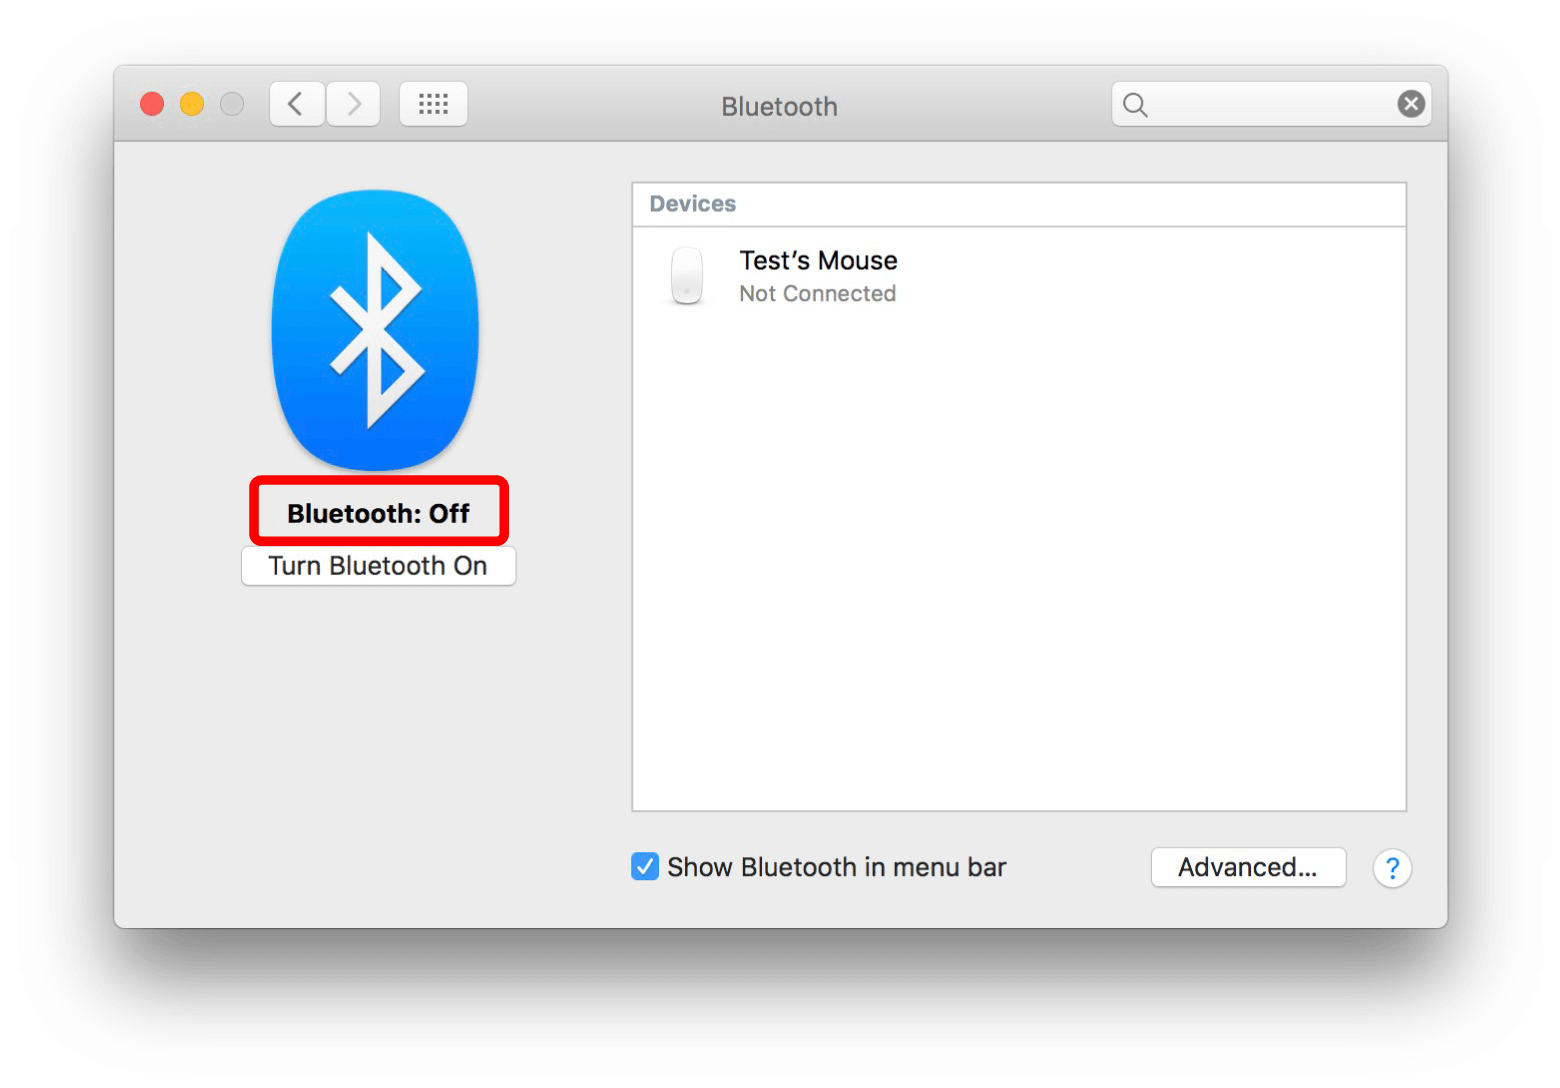Screen dimensions: 1560x1088
Task: Click the Bluetooth window title
Action: 780,107
